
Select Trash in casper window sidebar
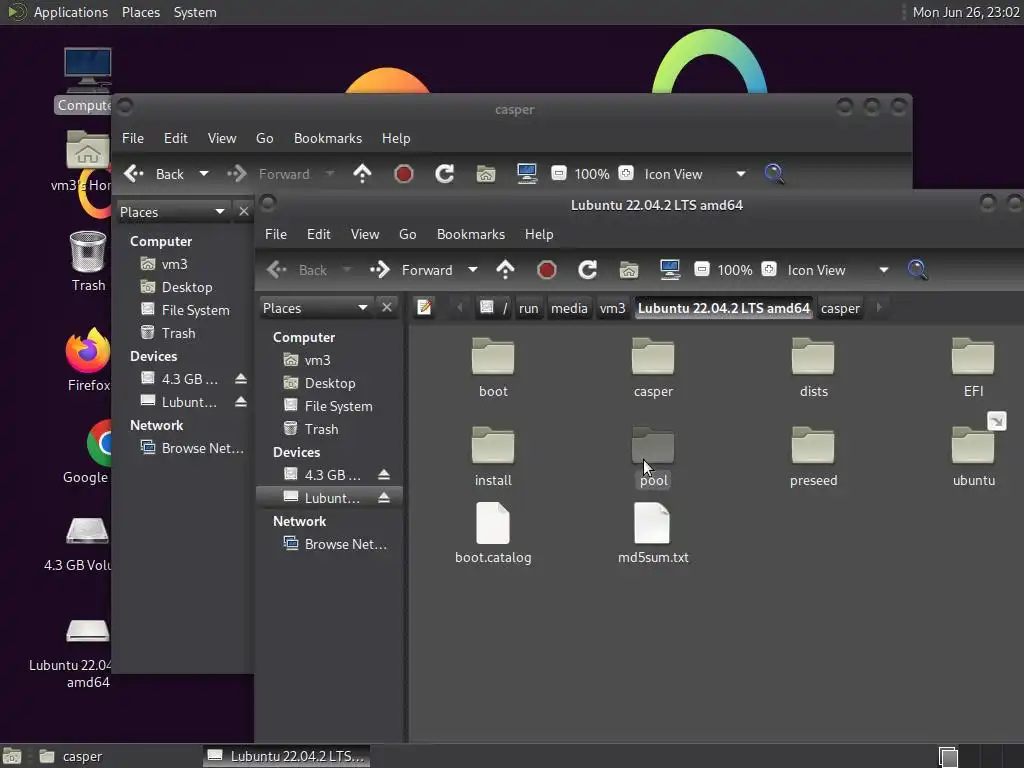point(185,333)
